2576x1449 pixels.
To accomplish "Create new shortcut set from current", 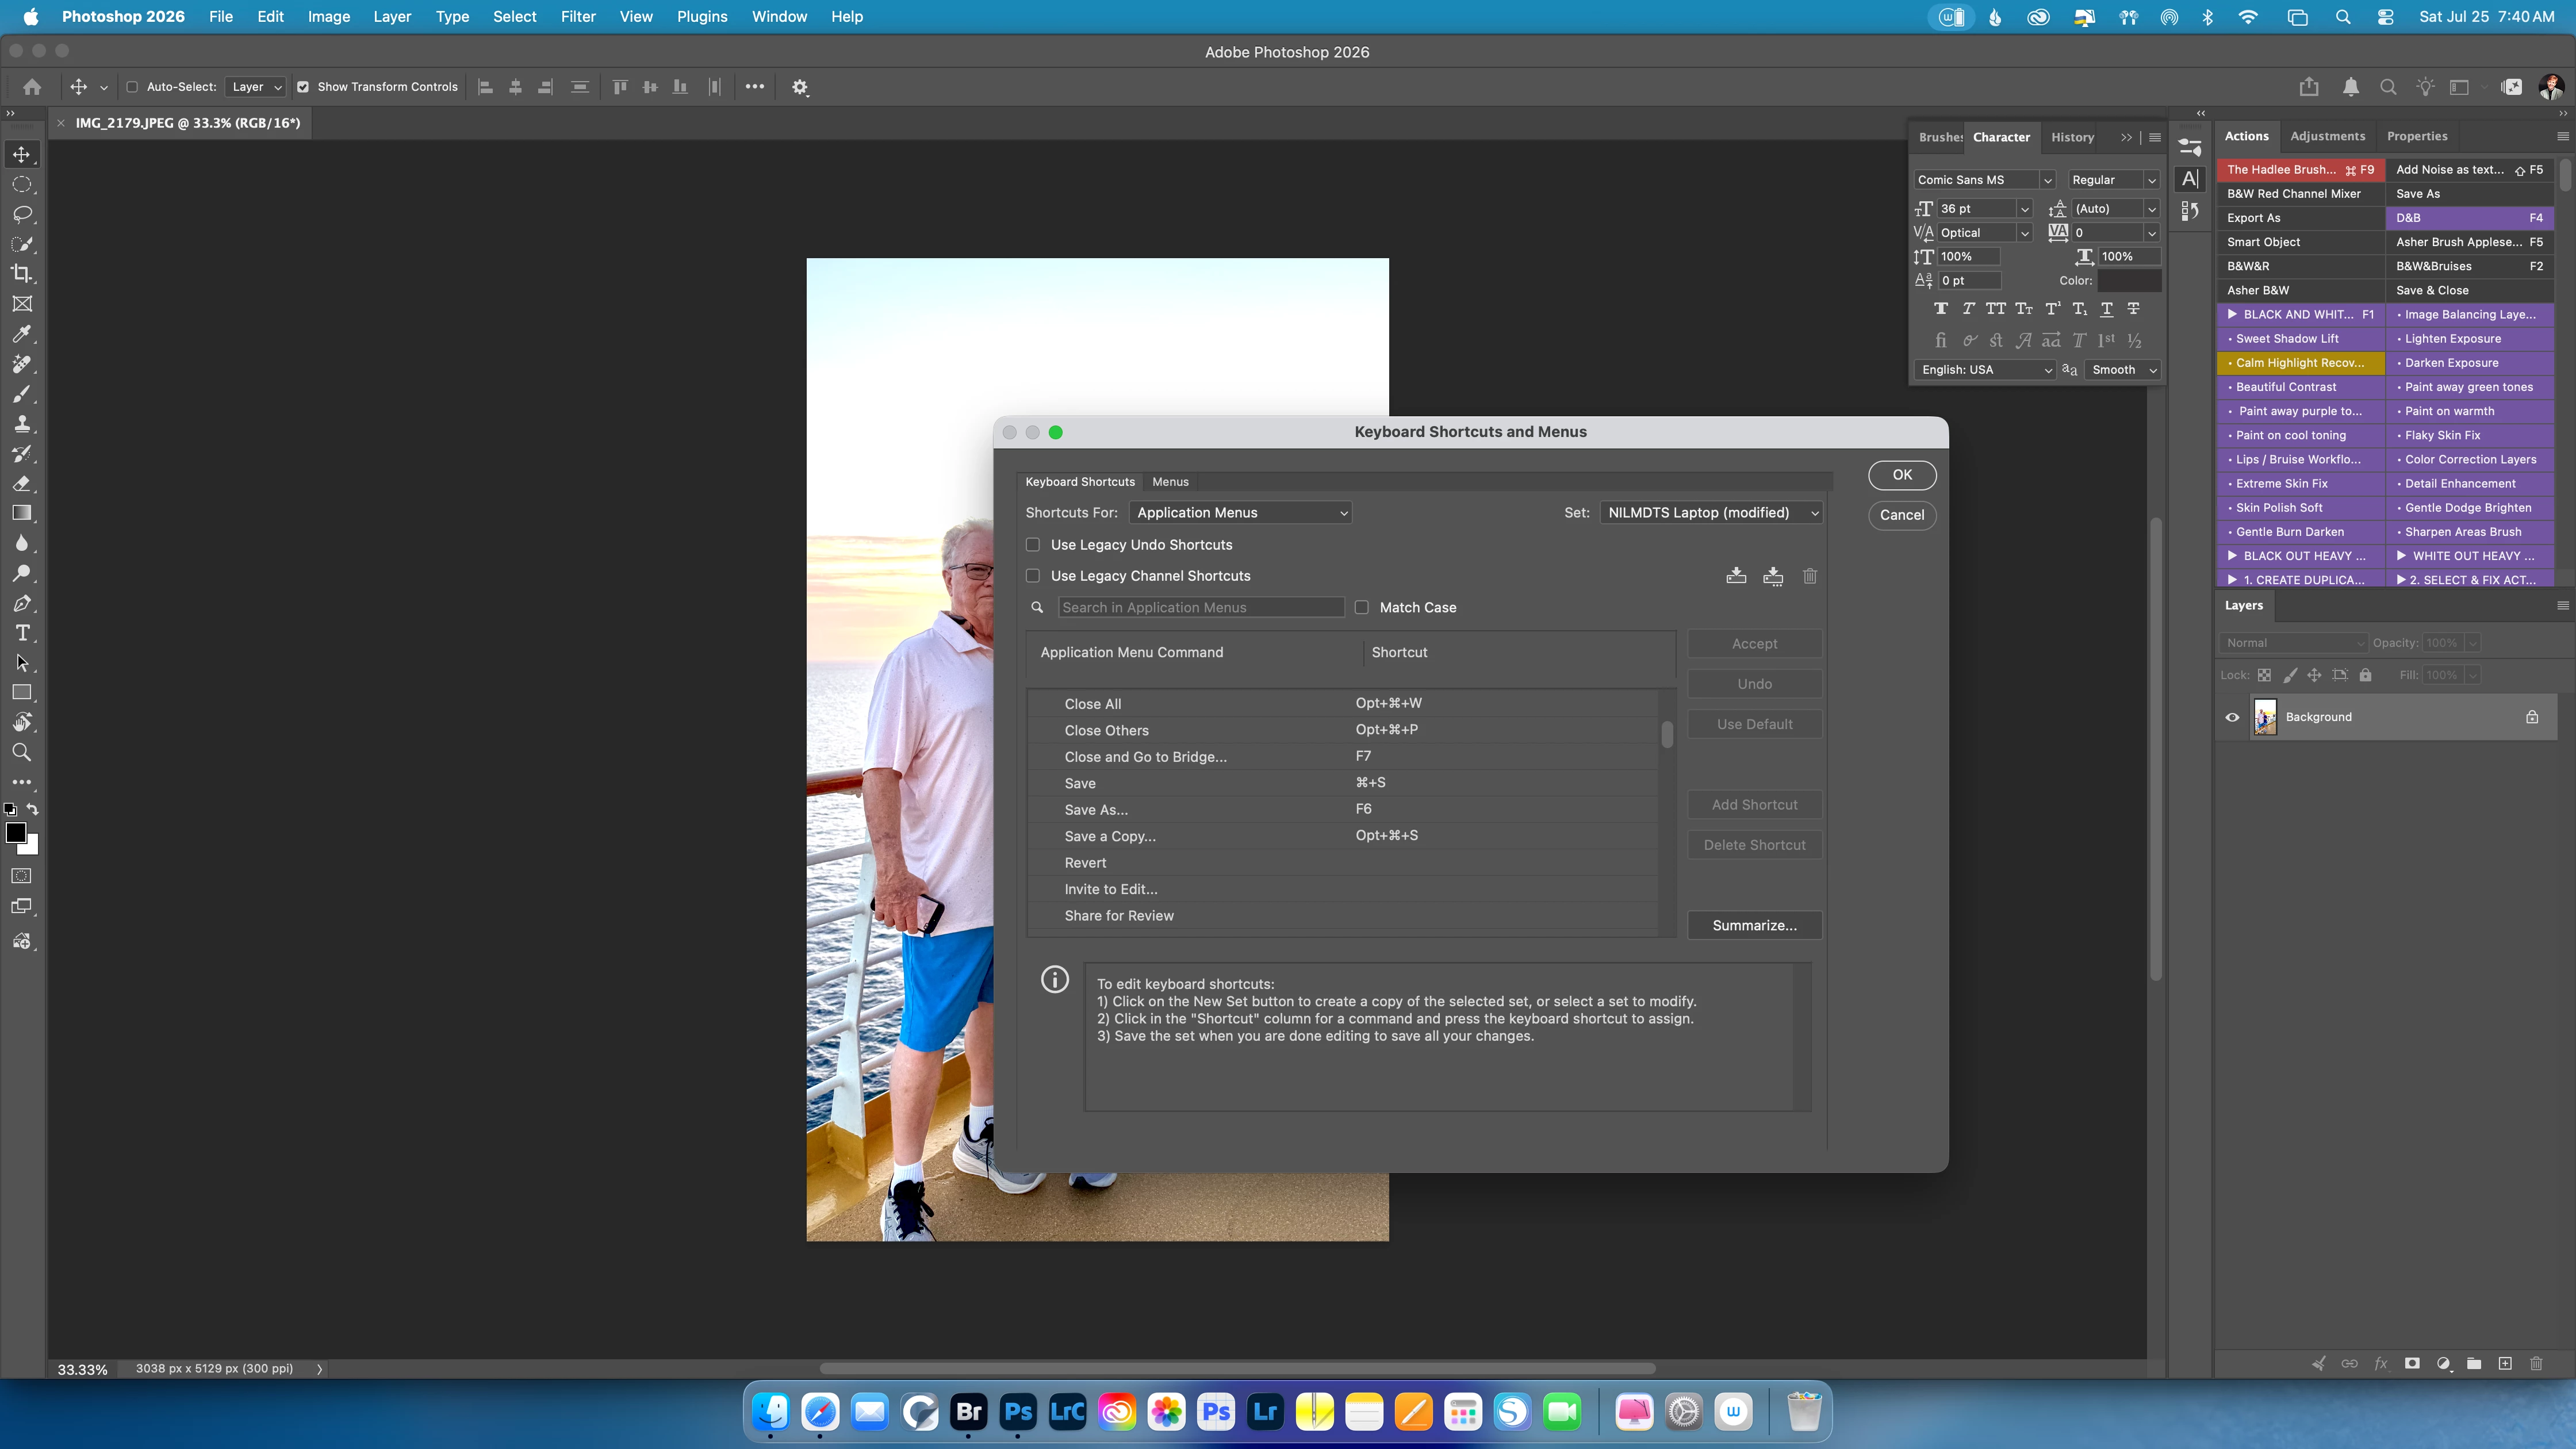I will (x=1773, y=576).
